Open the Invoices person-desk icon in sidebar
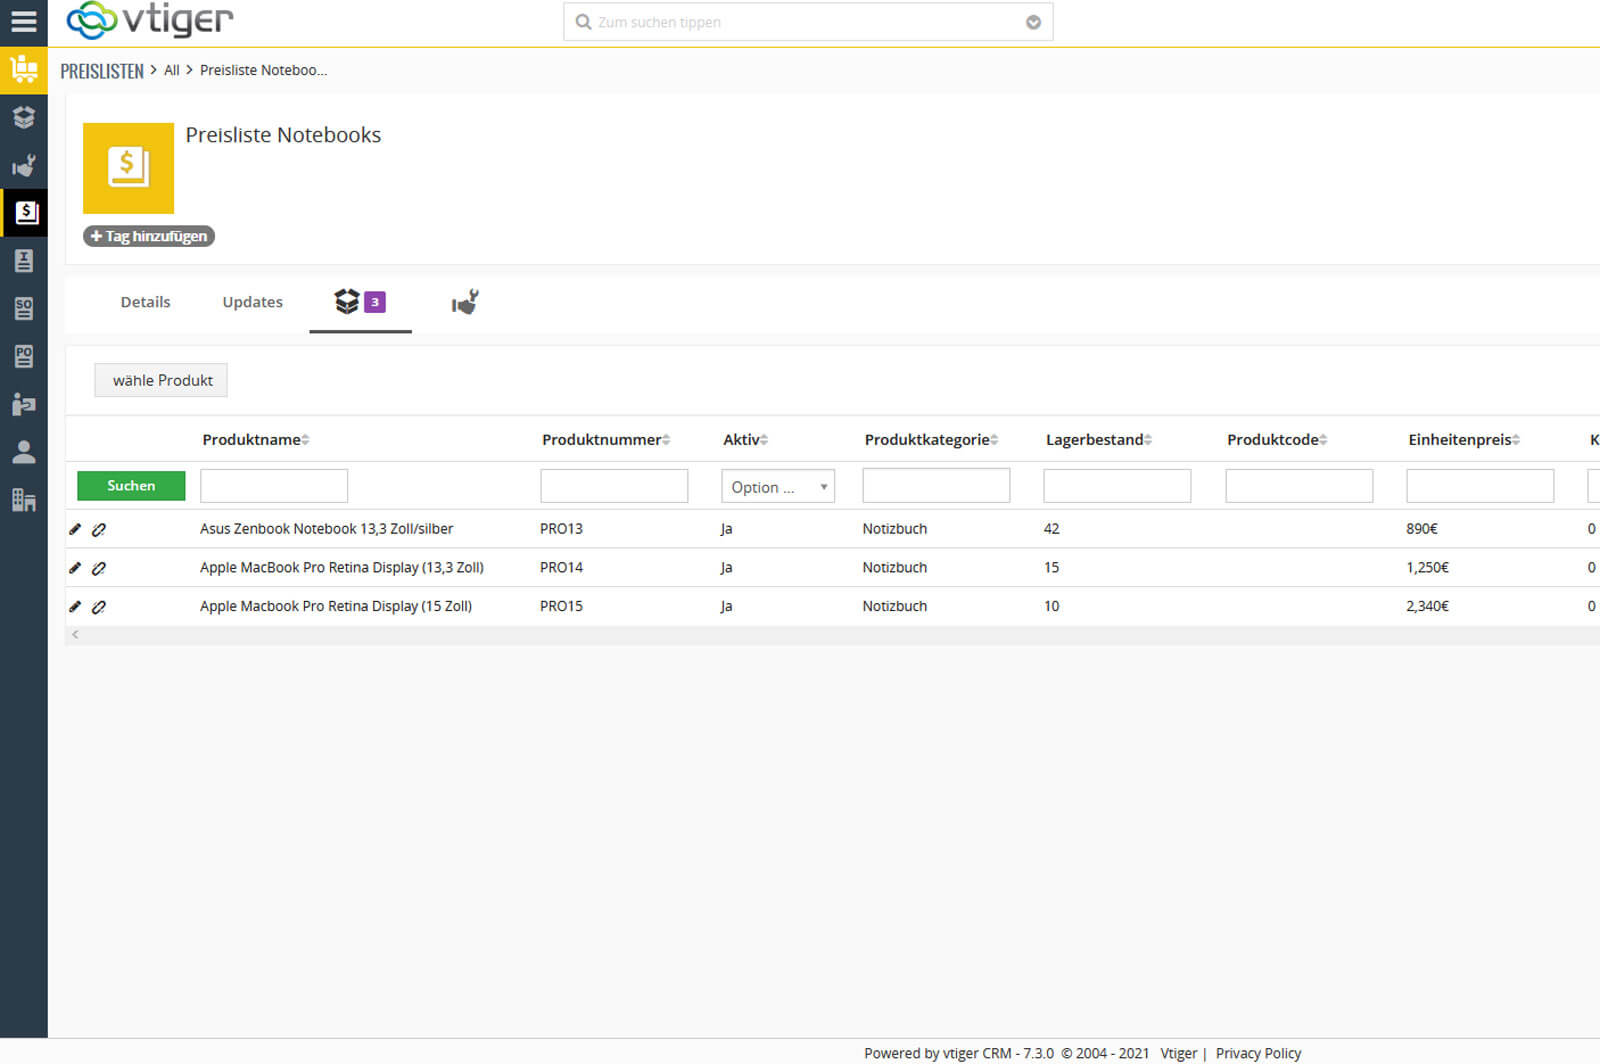Screen dimensions: 1600x1064 (x=24, y=404)
